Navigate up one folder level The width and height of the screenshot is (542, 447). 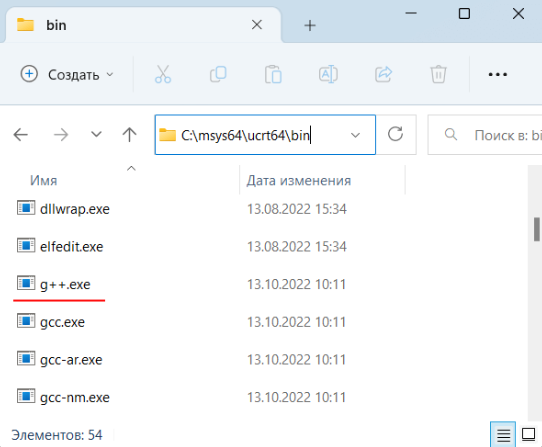pyautogui.click(x=130, y=134)
